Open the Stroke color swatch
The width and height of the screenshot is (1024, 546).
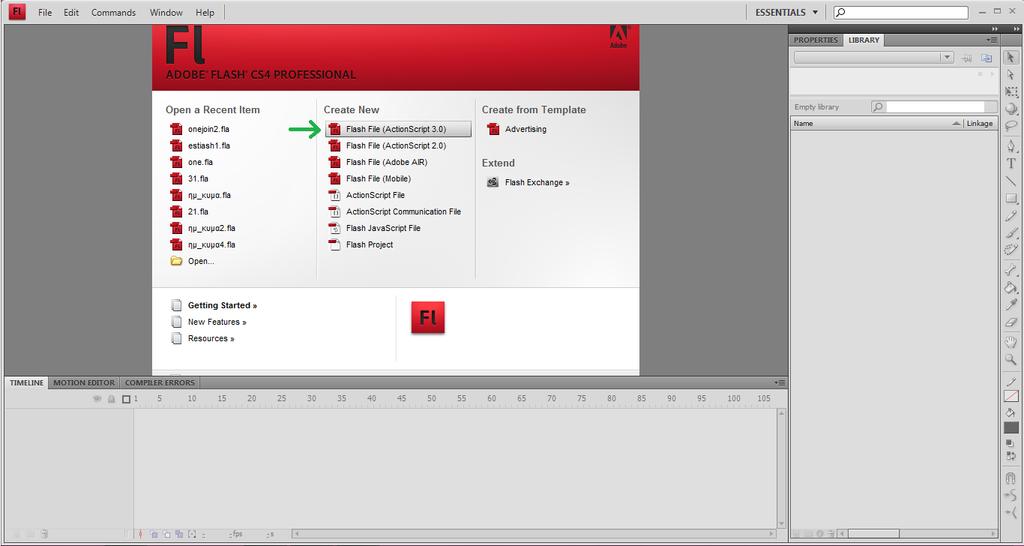coord(1011,396)
